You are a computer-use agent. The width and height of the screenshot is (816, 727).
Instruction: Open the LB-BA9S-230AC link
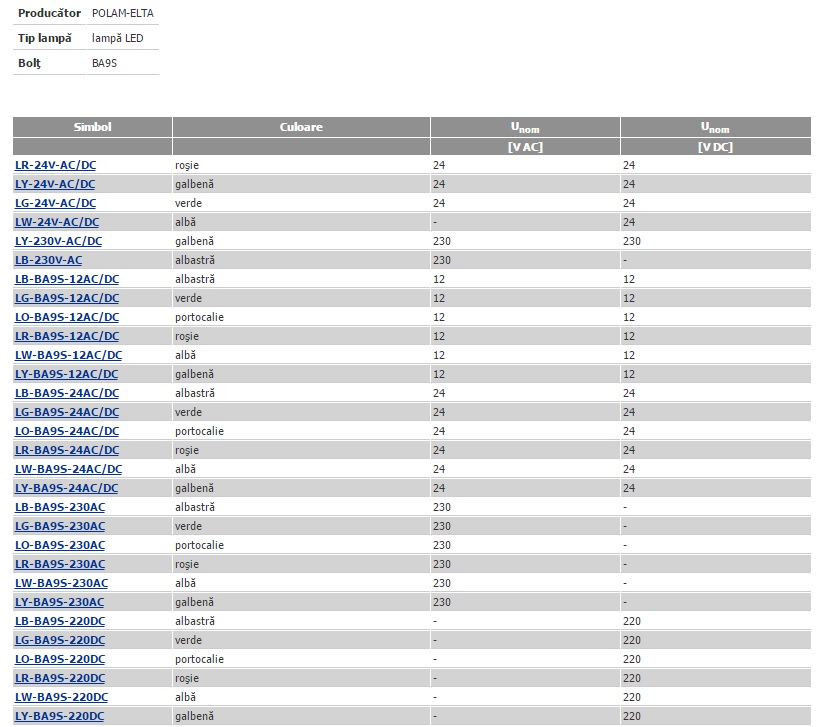point(60,507)
